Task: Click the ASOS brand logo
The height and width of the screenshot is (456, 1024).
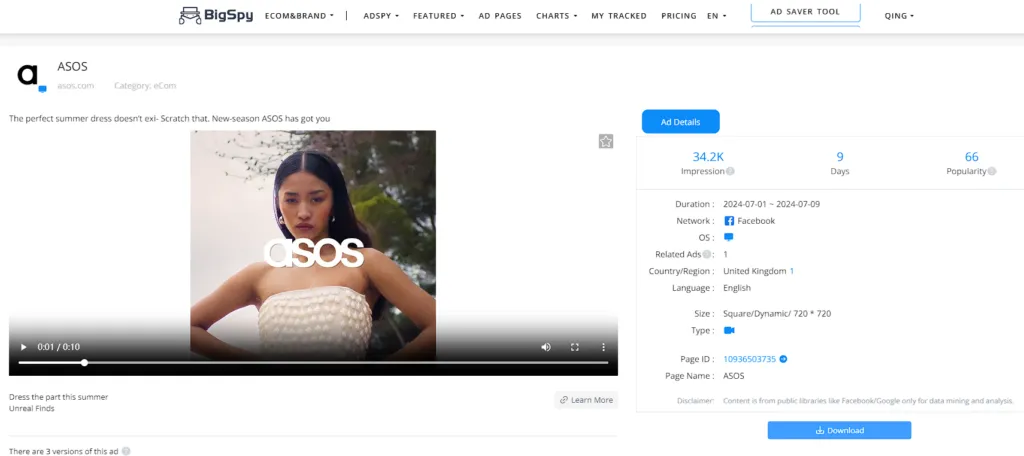Action: (x=30, y=75)
